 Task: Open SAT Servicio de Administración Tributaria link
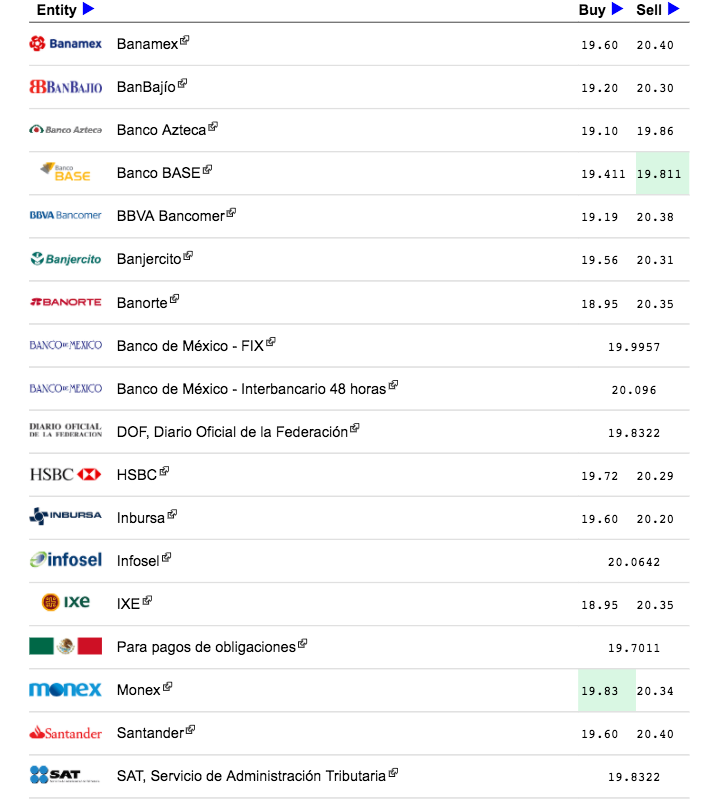[250, 777]
